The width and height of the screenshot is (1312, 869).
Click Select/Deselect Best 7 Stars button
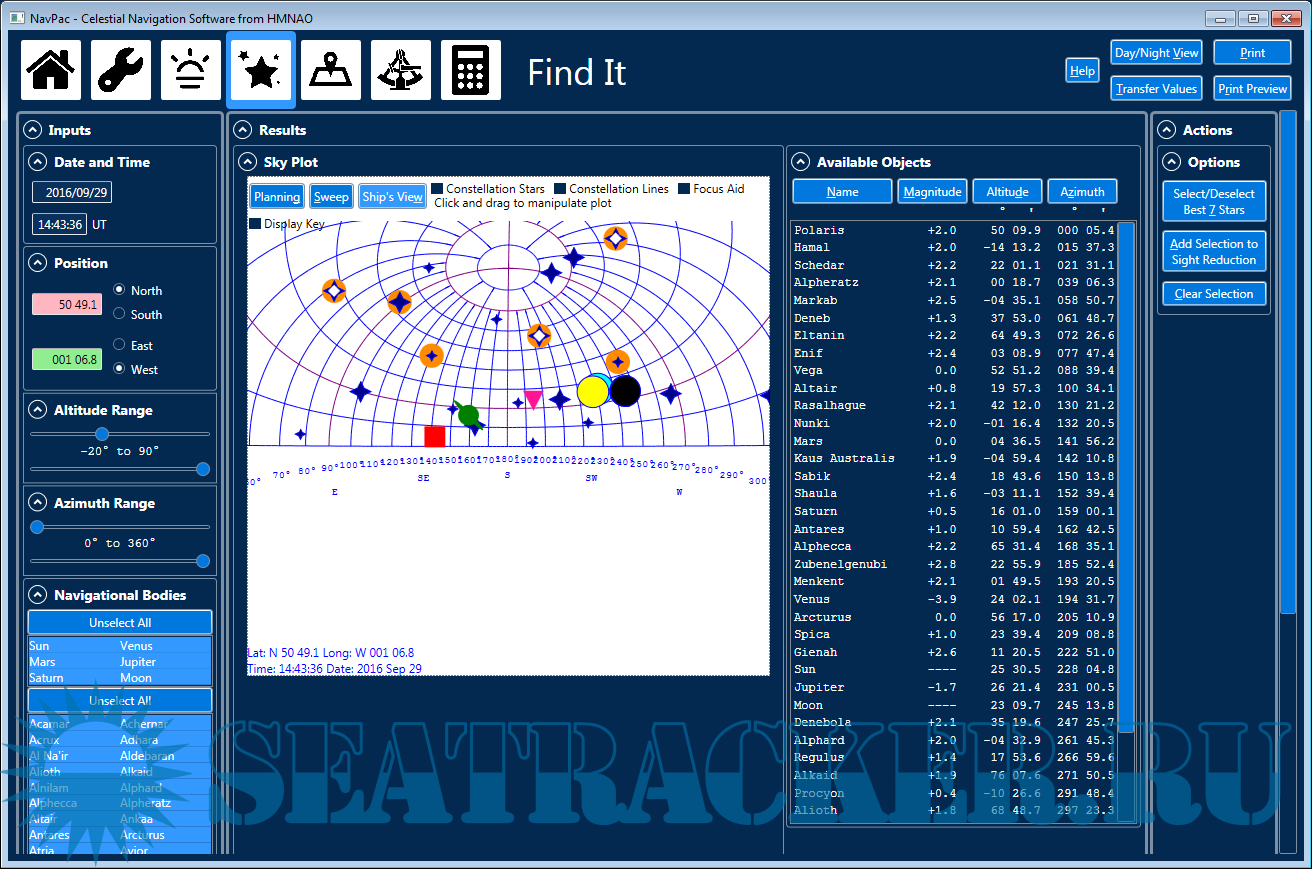pyautogui.click(x=1214, y=202)
